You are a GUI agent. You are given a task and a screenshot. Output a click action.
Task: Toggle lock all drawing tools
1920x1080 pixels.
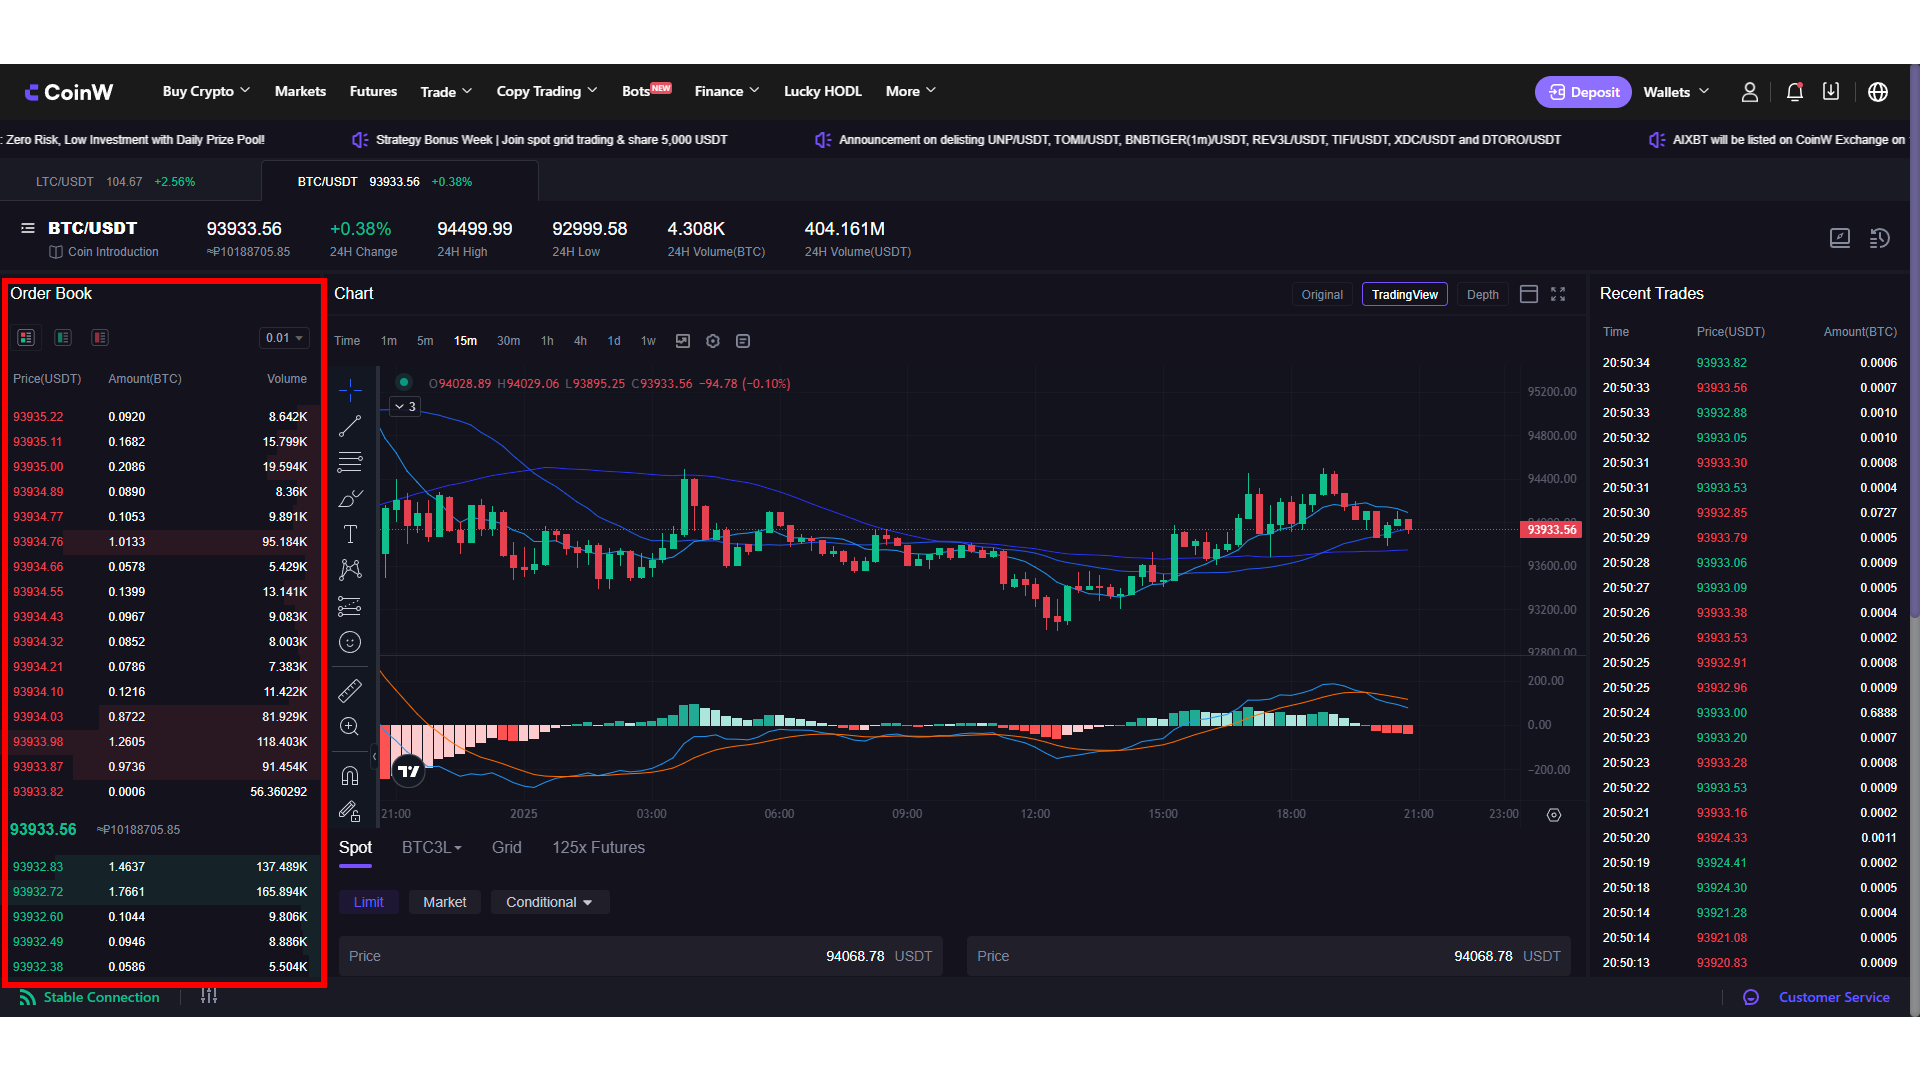(x=350, y=811)
